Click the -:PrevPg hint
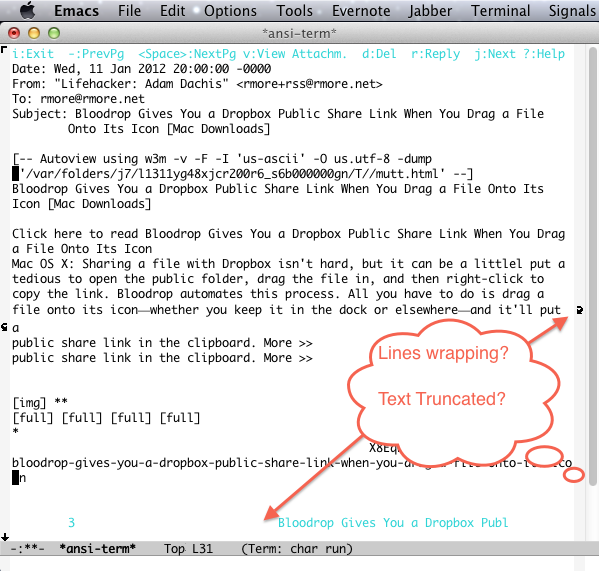Screen dimensions: 599x571 (x=96, y=54)
